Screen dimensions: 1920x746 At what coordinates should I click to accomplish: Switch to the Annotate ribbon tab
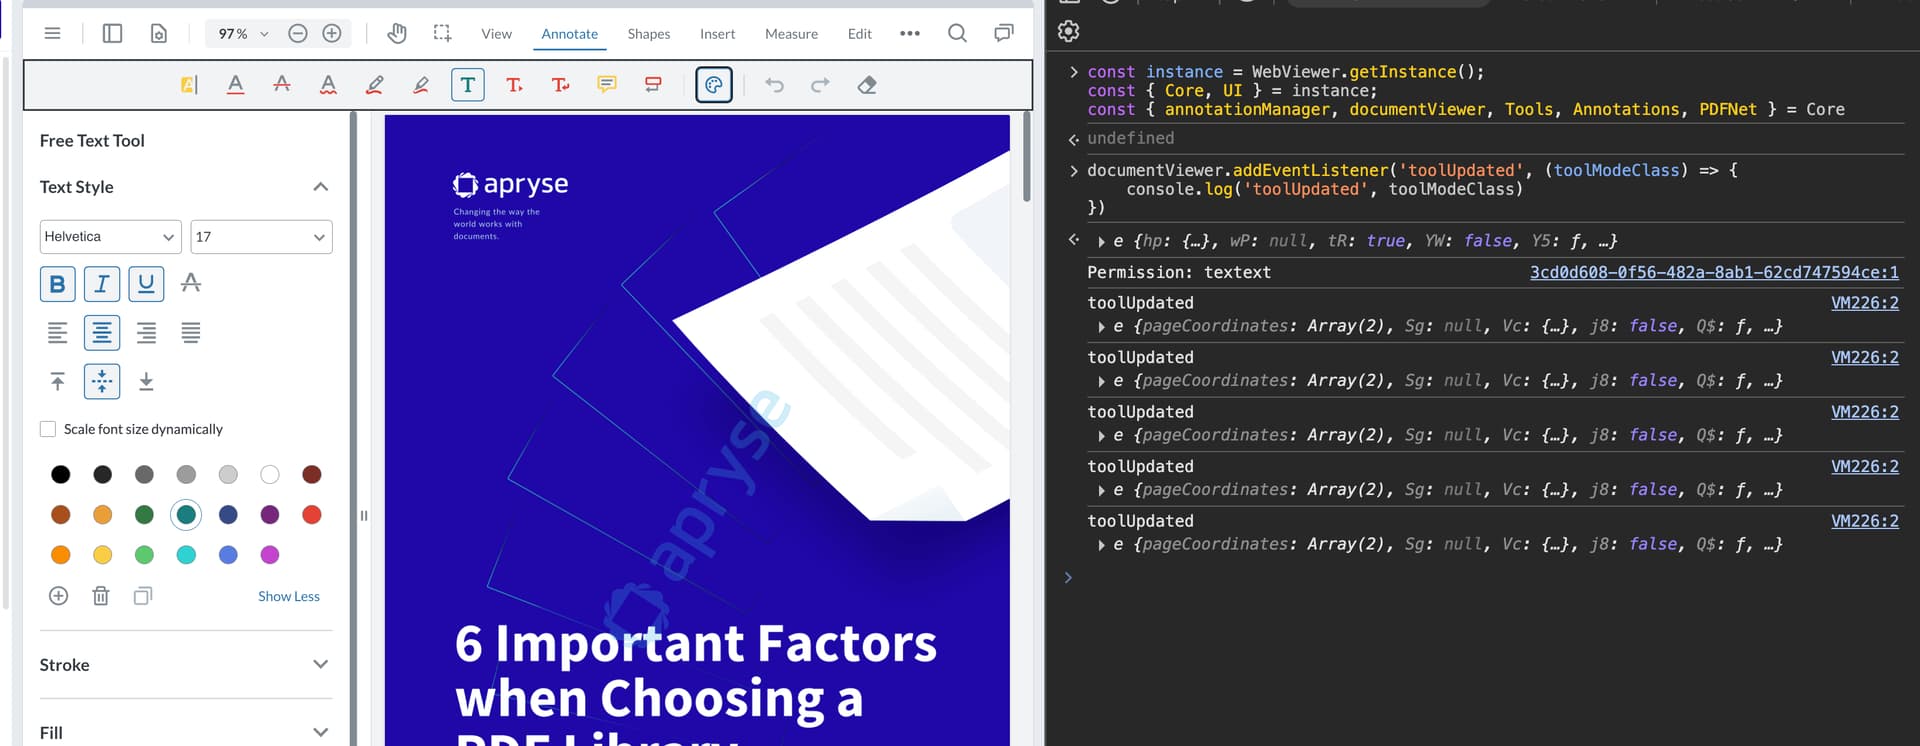[x=569, y=34]
